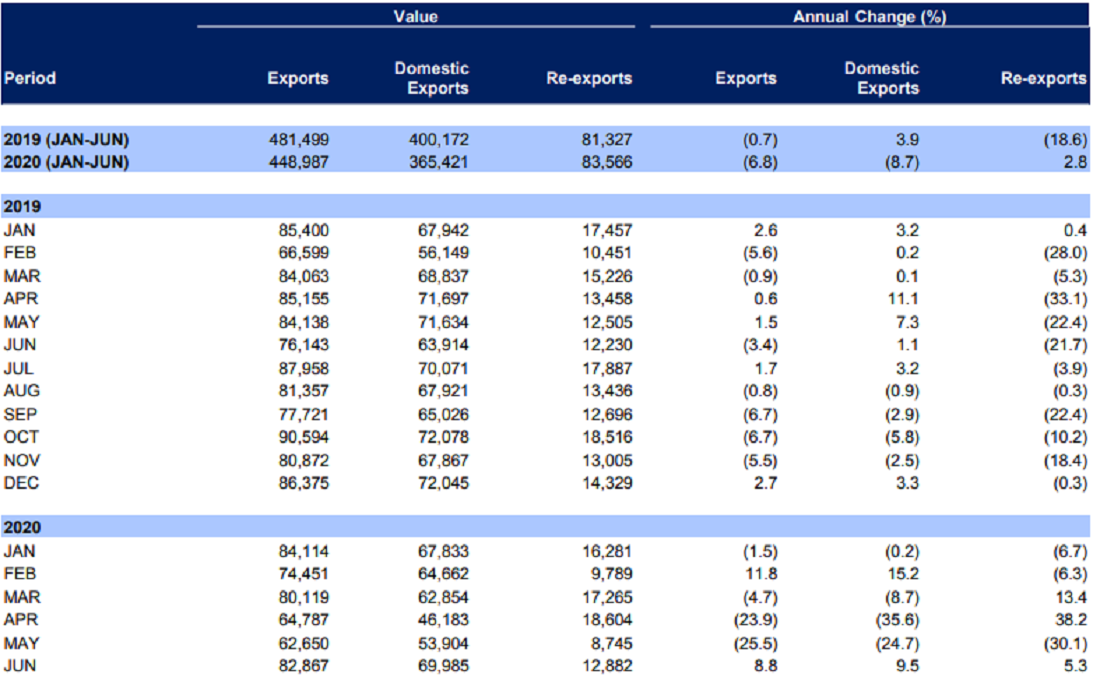This screenshot has width=1100, height=691.
Task: Select the 2019 SEP row label
Action: click(x=20, y=415)
